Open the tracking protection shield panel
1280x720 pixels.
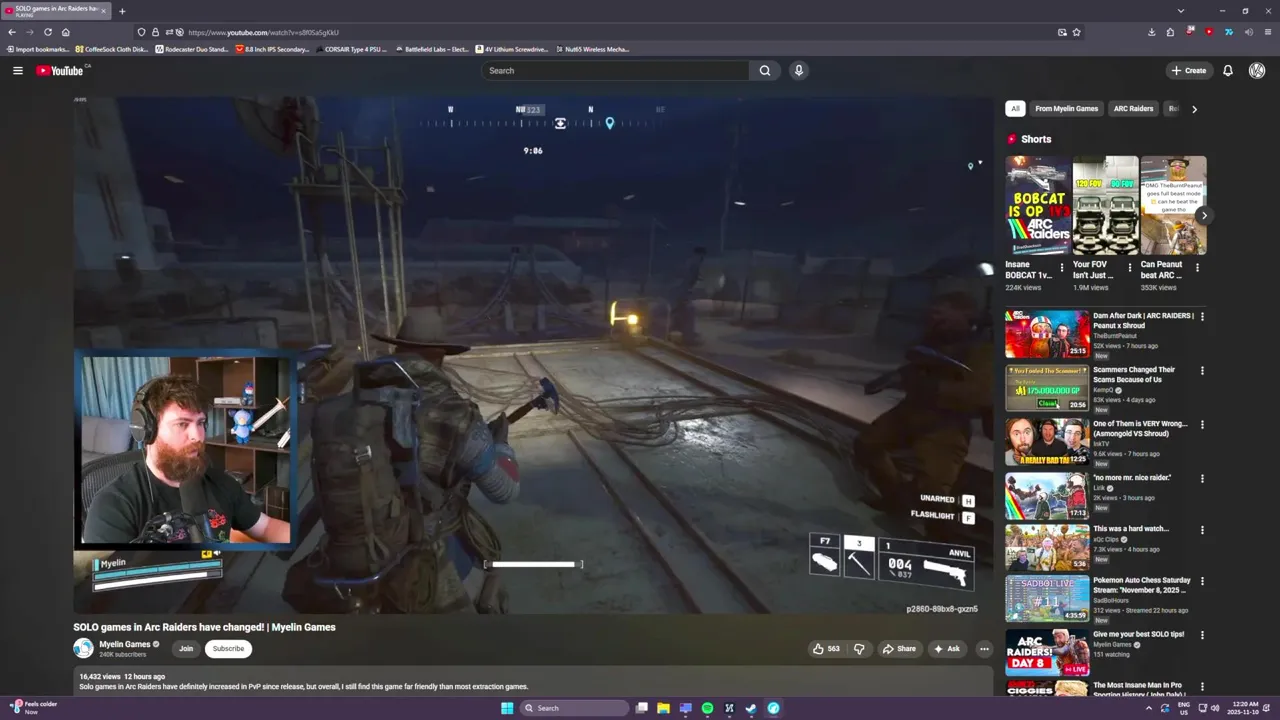pos(141,32)
